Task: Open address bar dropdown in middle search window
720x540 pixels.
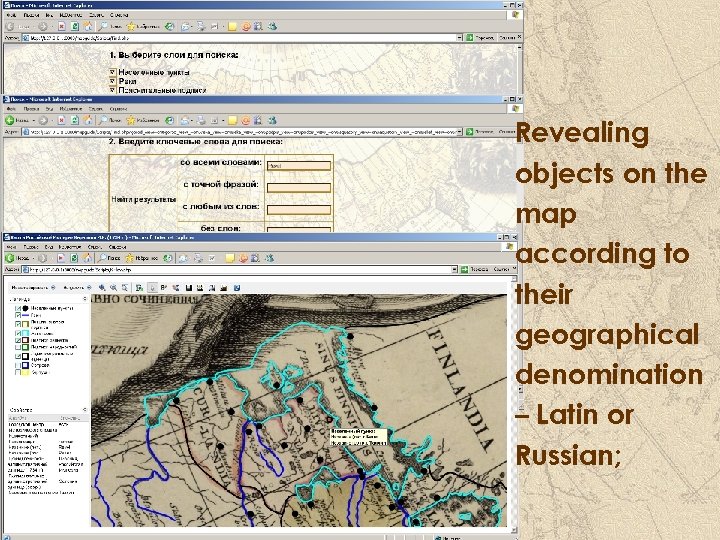Action: [x=459, y=132]
